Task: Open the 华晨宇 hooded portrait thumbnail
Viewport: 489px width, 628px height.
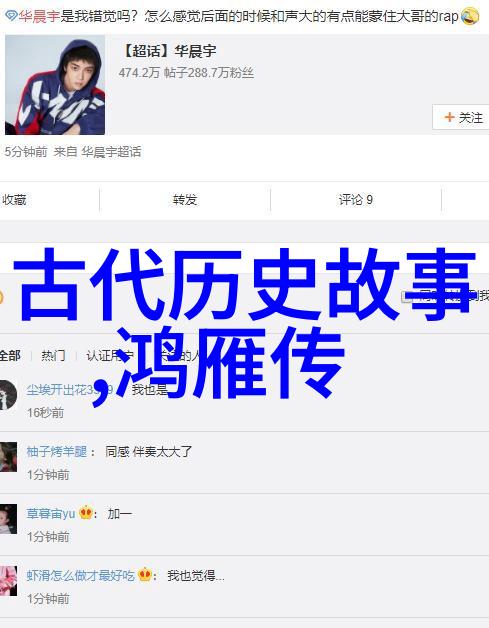Action: click(55, 85)
